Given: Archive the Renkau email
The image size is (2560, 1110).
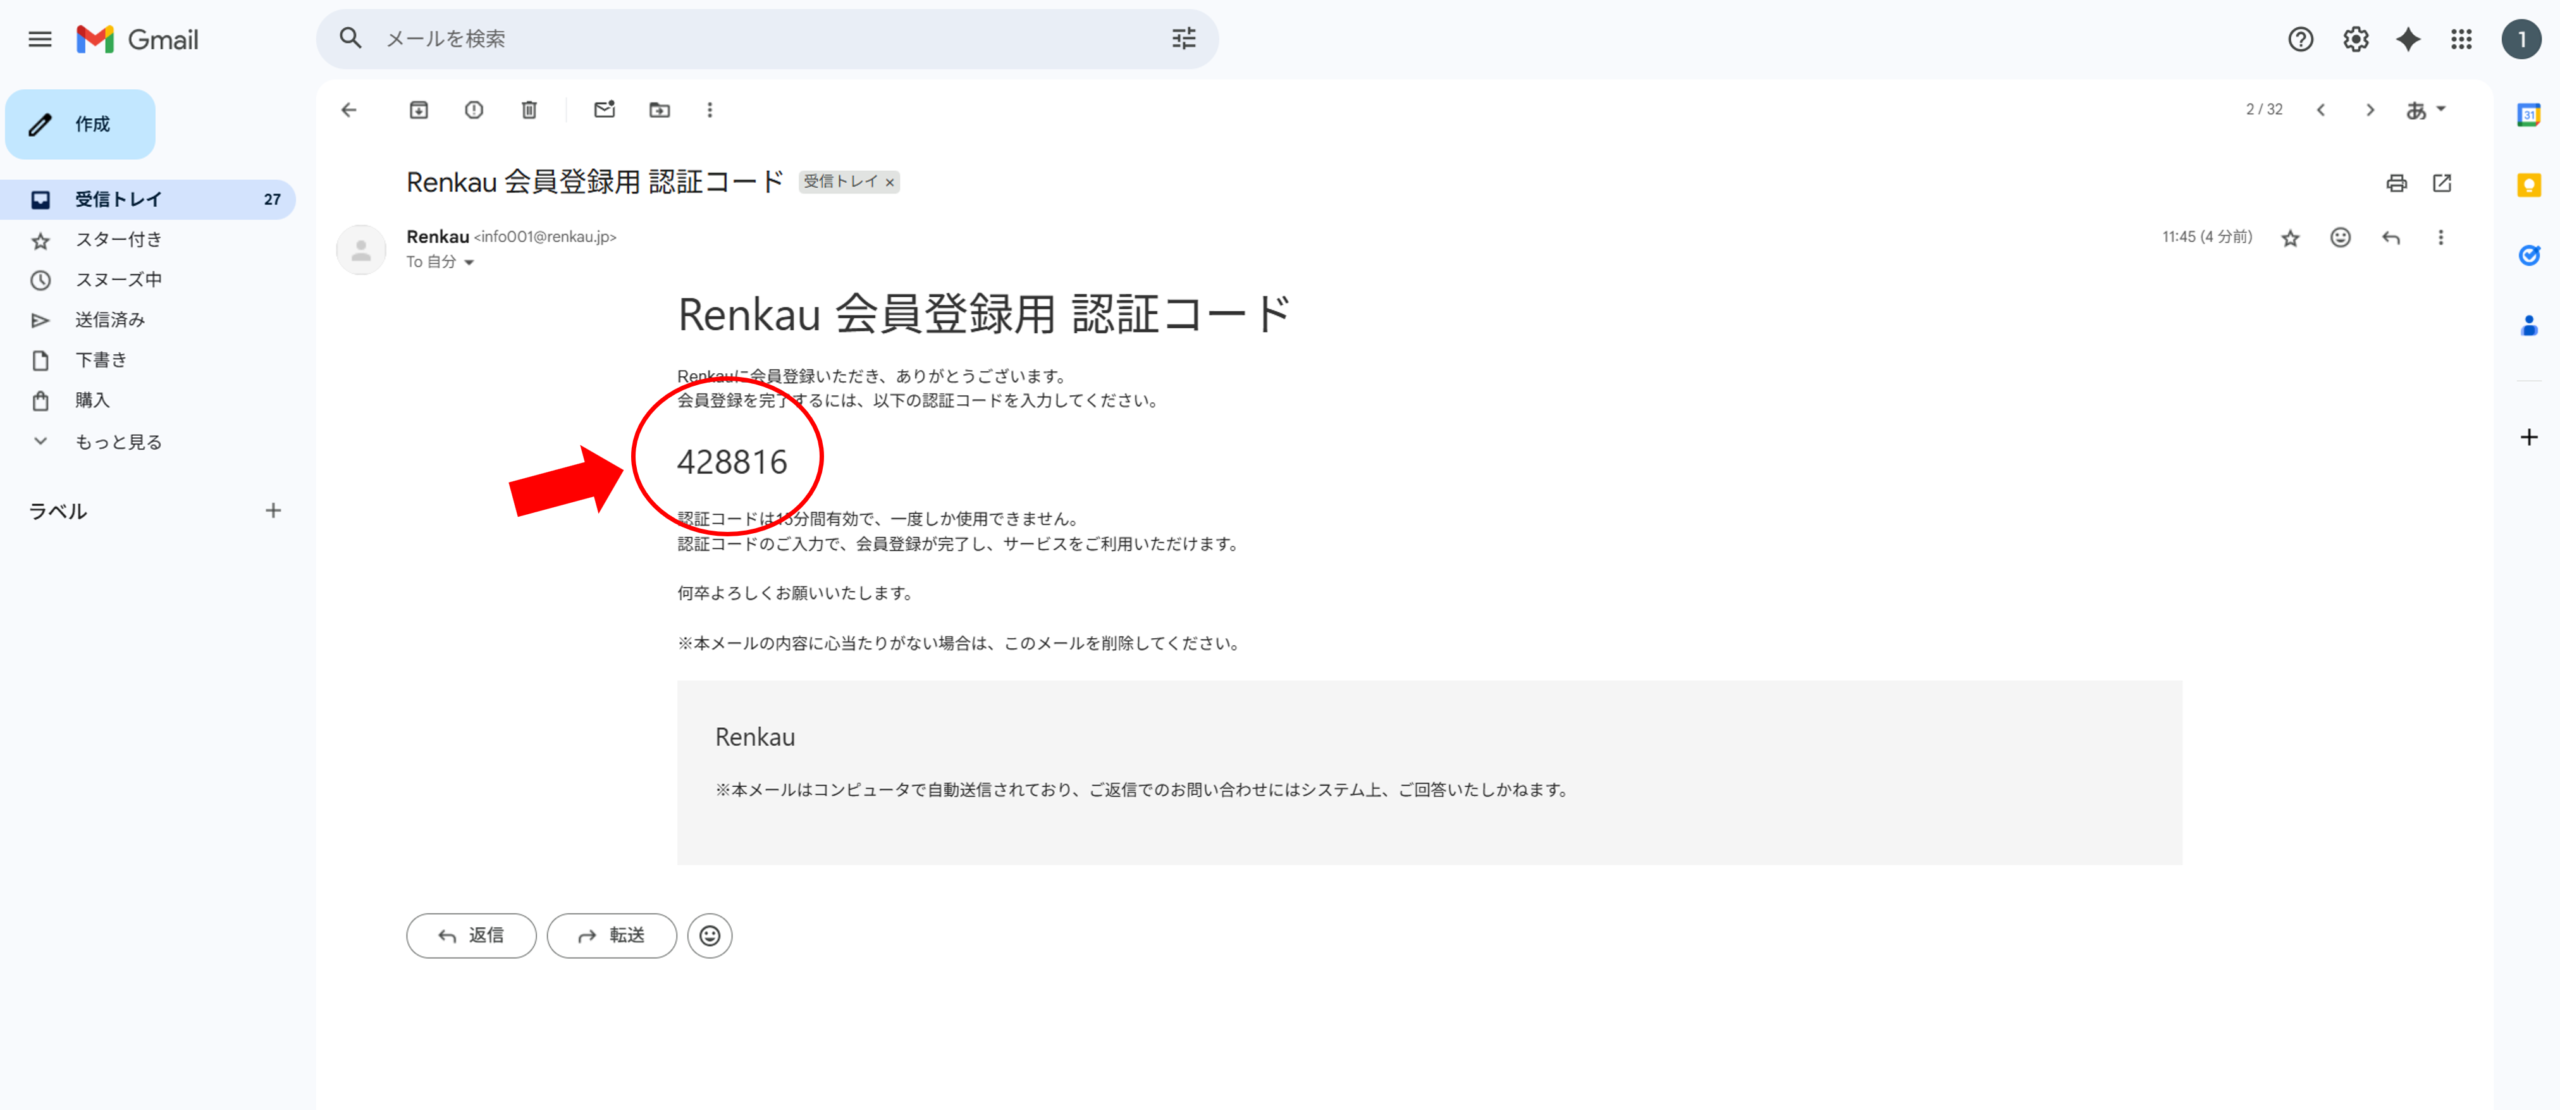Looking at the screenshot, I should 419,110.
